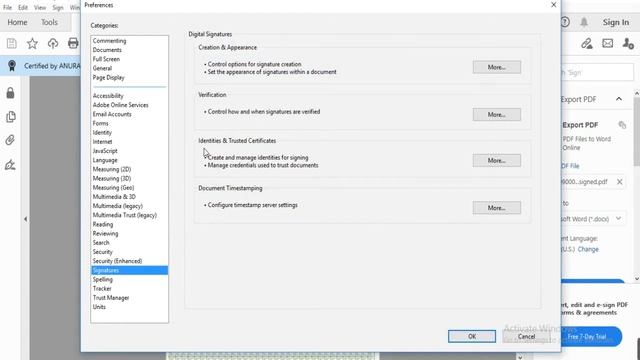640x360 pixels.
Task: Click the certified ribbon badge icon
Action: click(12, 65)
